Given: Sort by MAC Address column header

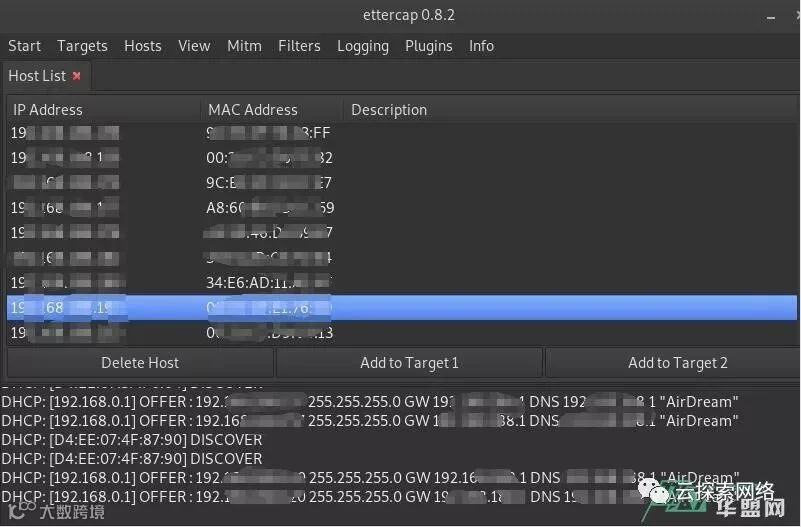Looking at the screenshot, I should (271, 110).
